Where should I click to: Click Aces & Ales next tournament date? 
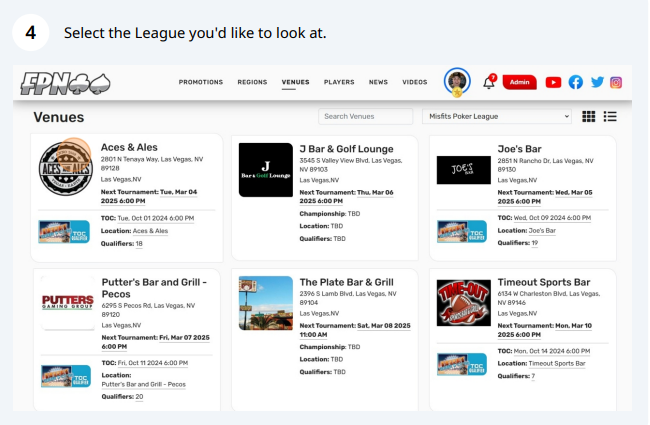[149, 197]
